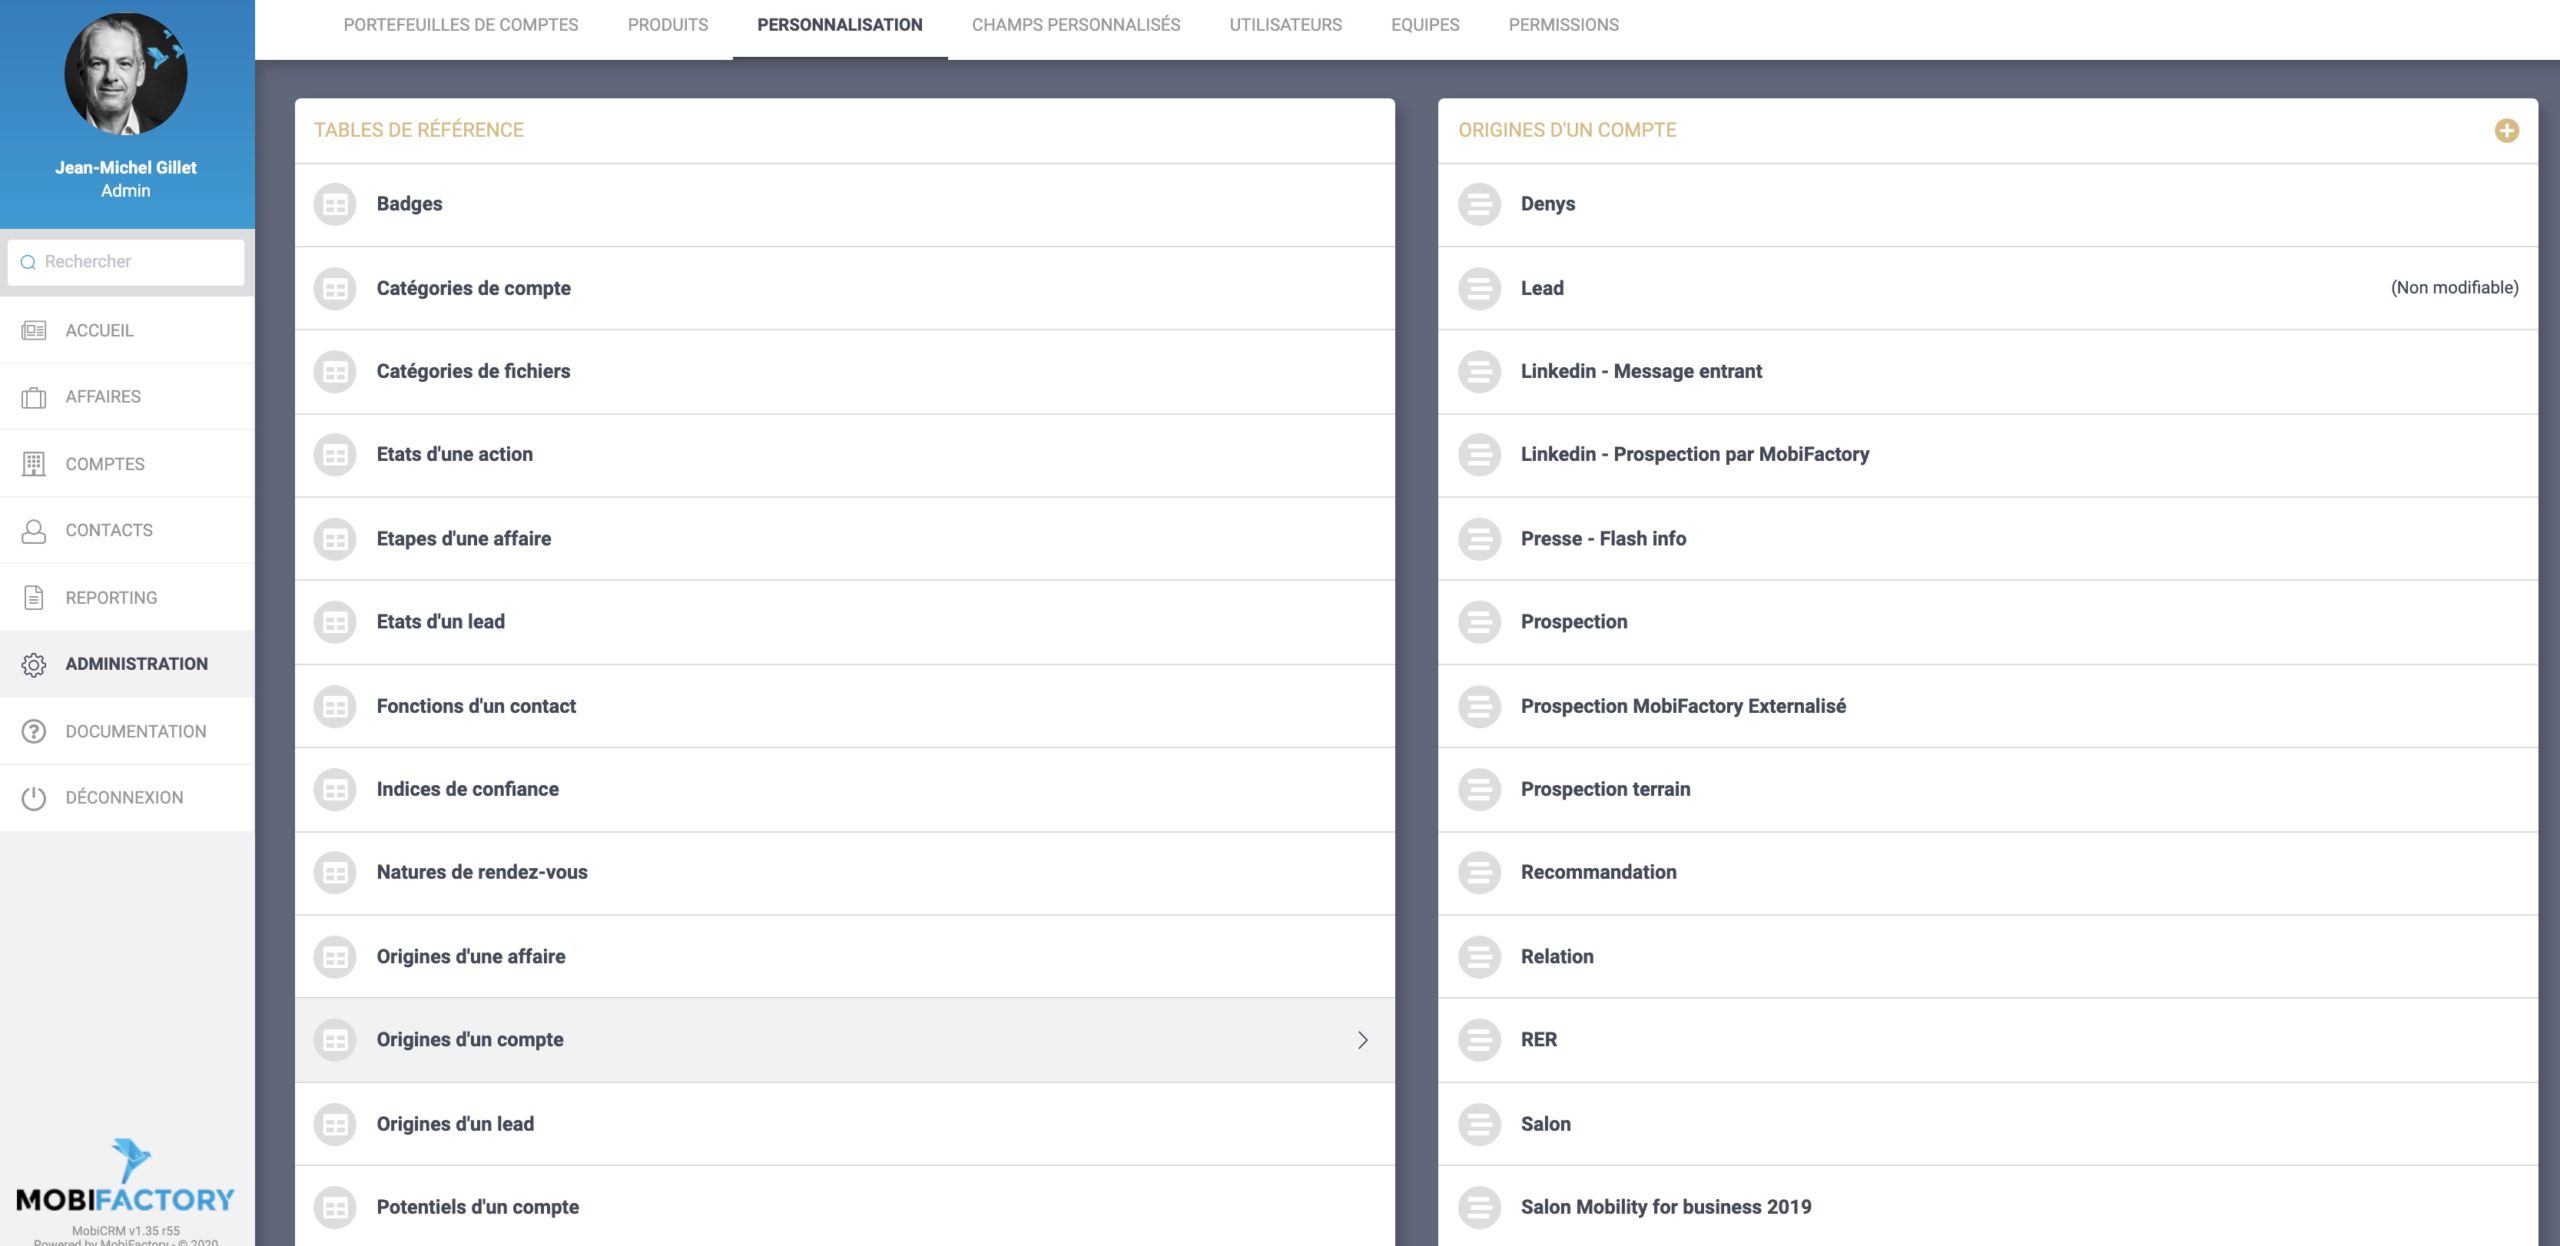Click the table icon beside Badges

(x=335, y=204)
